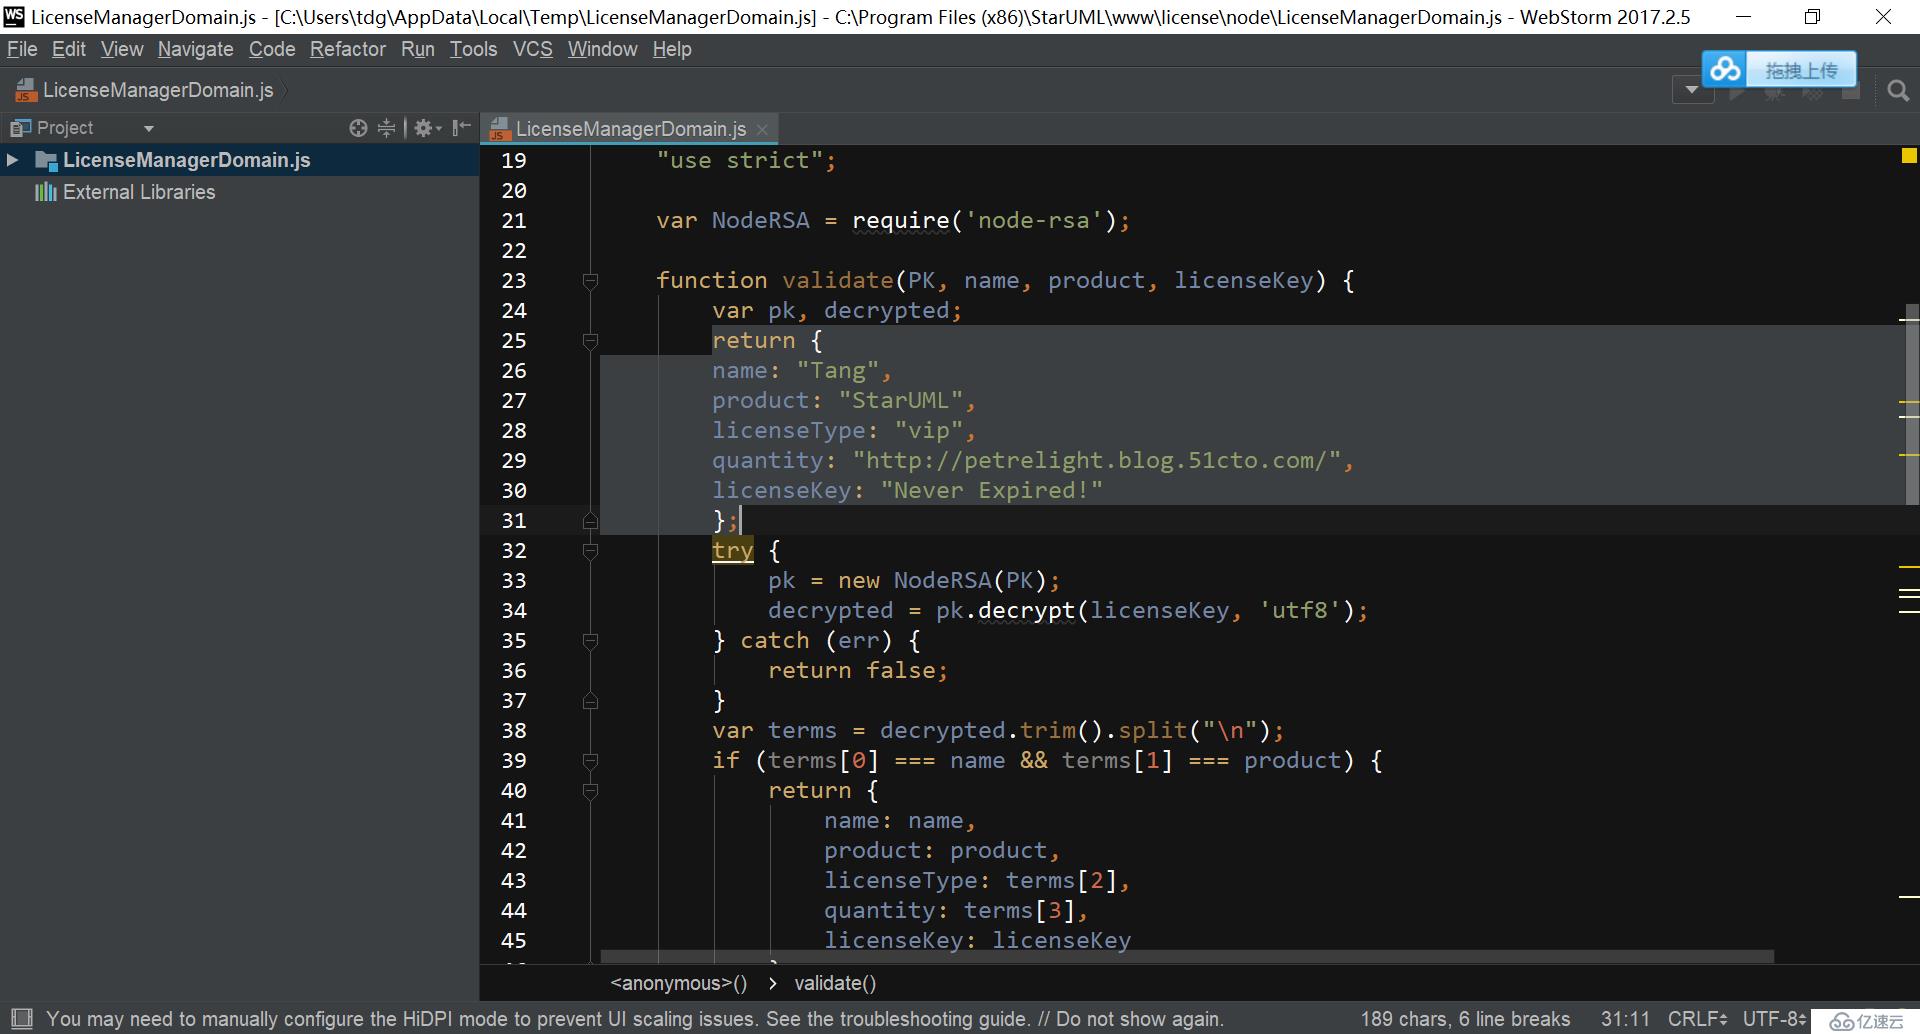This screenshot has height=1034, width=1920.
Task: Click the fold end marker on line 31
Action: (590, 520)
